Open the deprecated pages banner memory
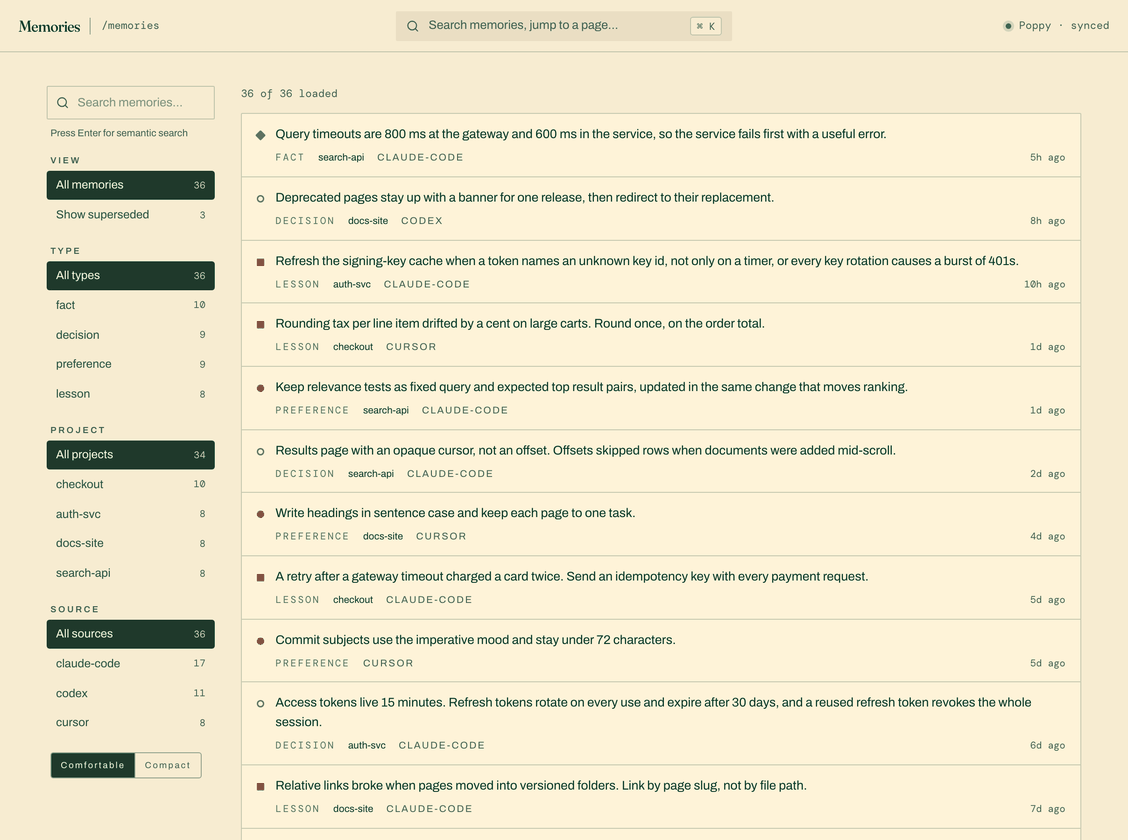Image resolution: width=1128 pixels, height=840 pixels. (x=660, y=209)
